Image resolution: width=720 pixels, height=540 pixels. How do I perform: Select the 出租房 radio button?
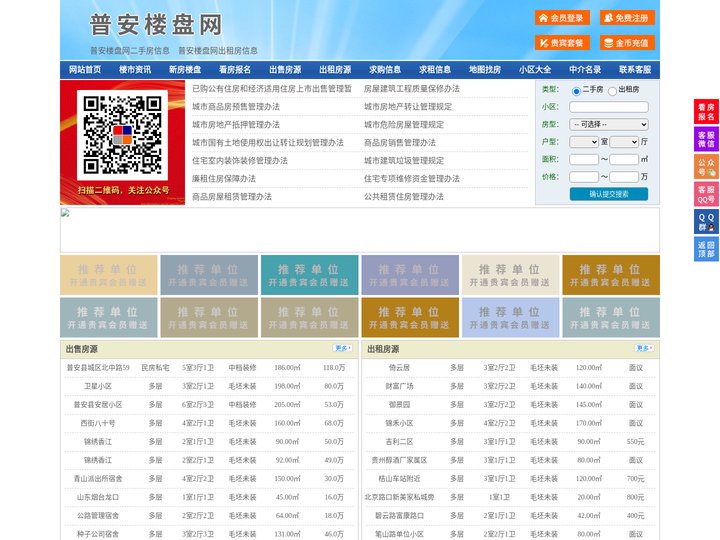pos(612,91)
